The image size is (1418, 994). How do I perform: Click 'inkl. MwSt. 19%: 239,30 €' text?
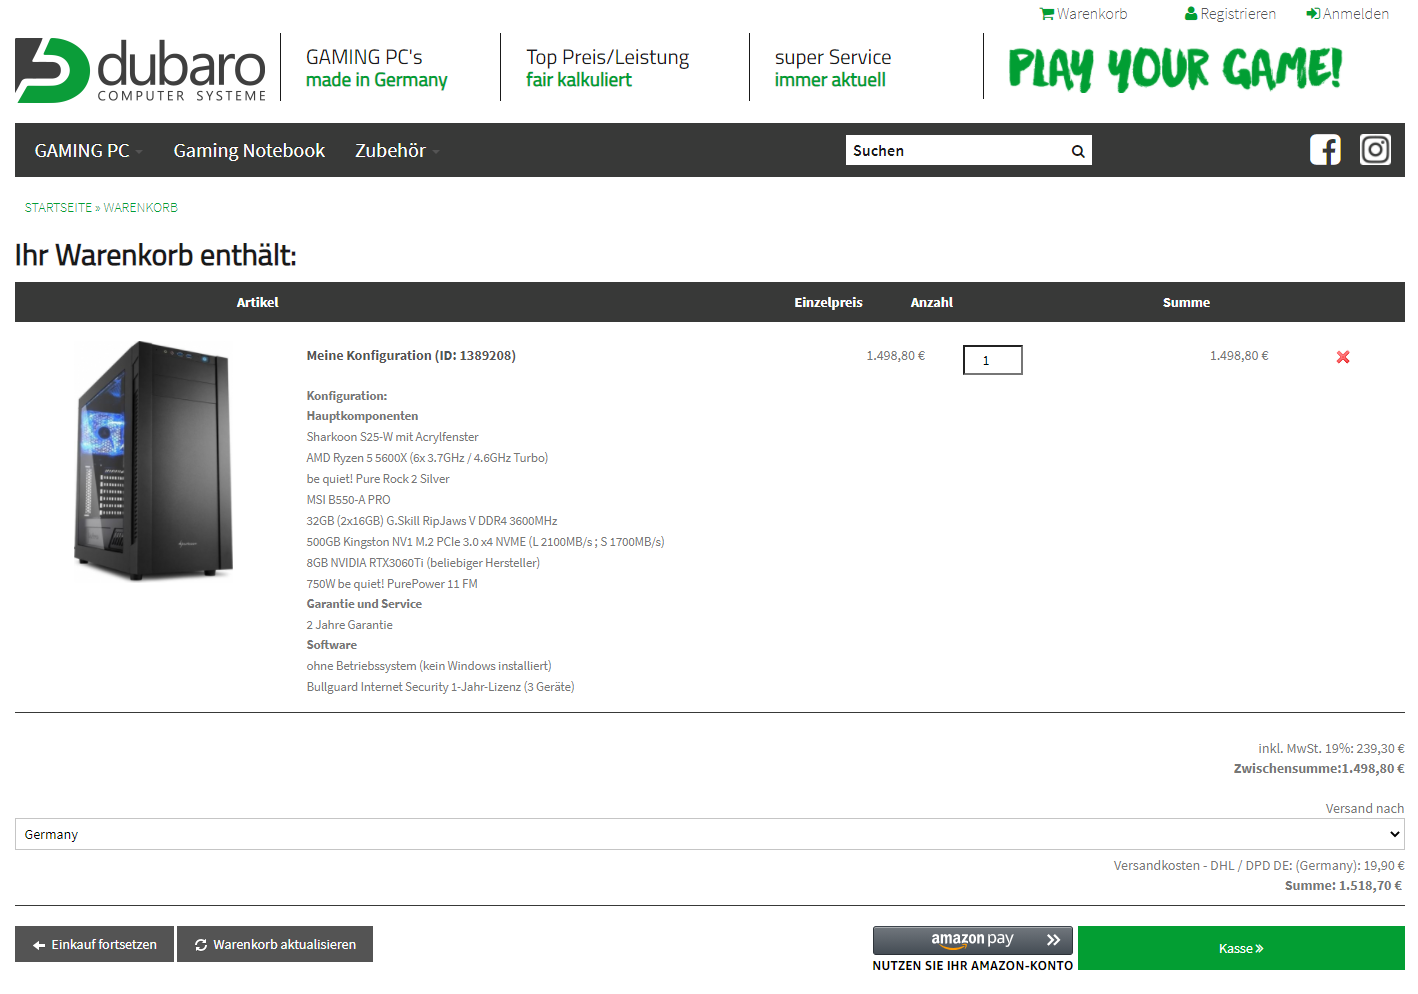coord(1331,748)
